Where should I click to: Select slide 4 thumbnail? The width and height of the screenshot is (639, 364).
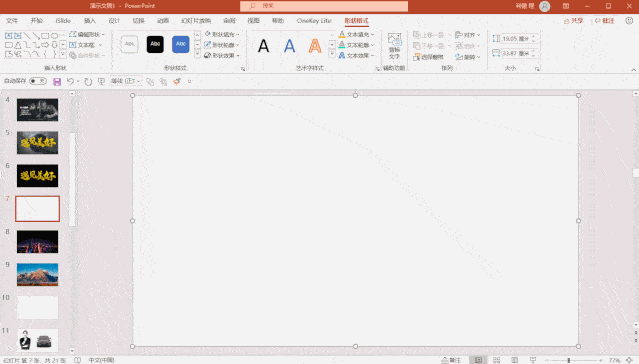37,110
